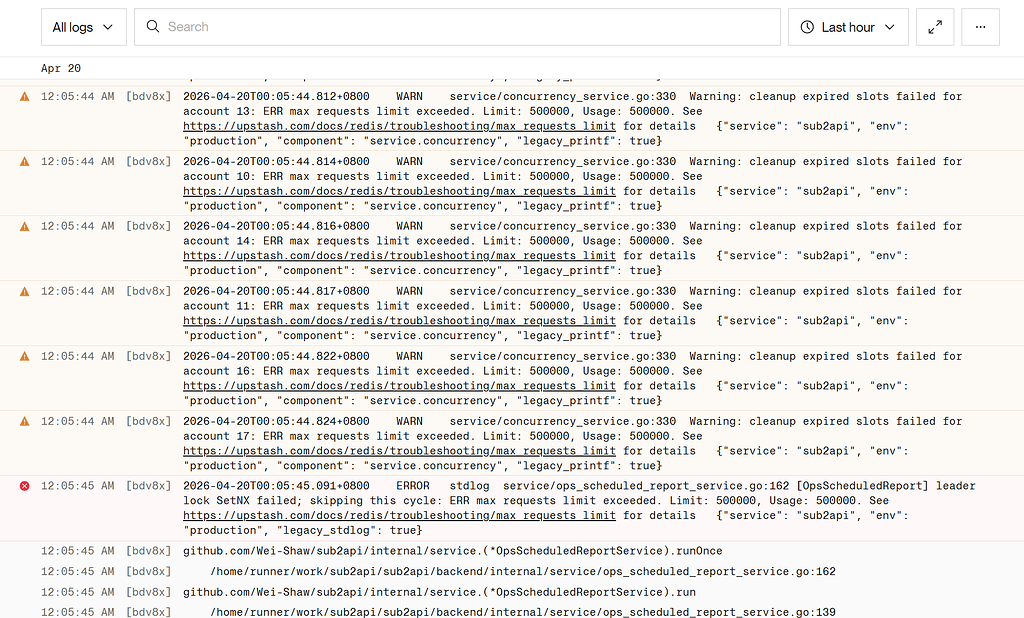Click the timestamp 2026-04-20T00:05:44.814+0800 in the log

(x=276, y=161)
